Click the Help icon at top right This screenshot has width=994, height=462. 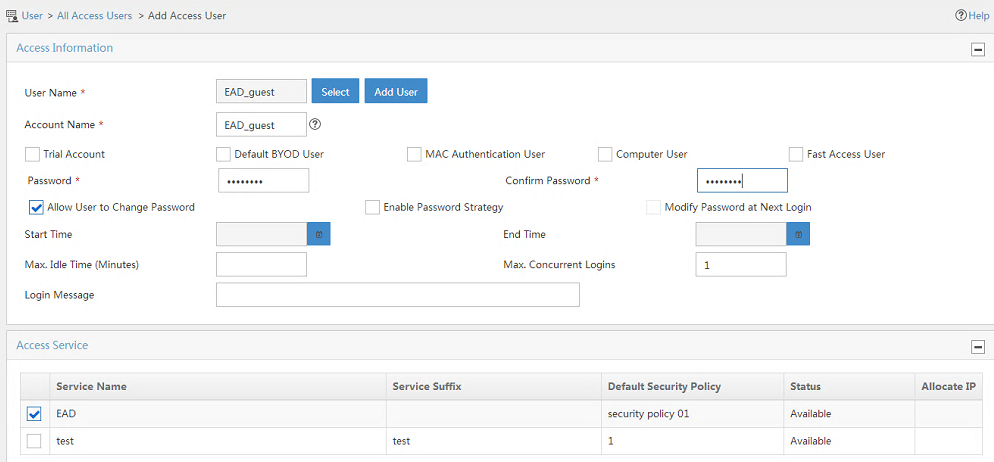tap(960, 15)
